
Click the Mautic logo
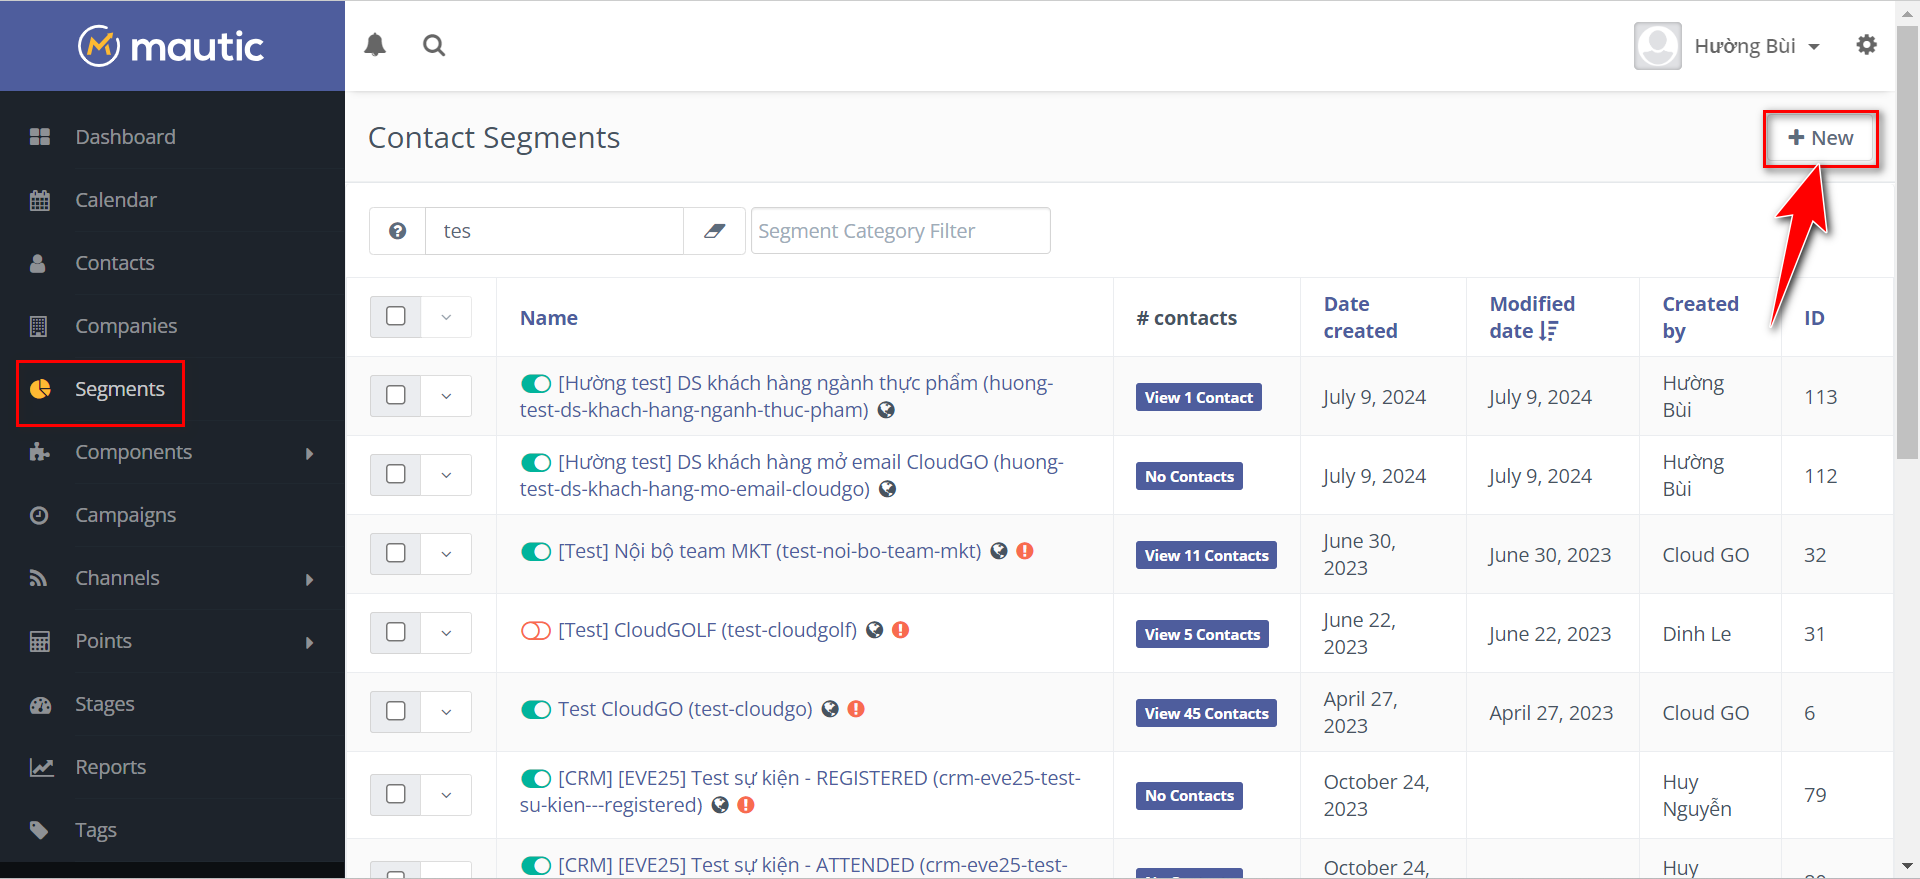coord(172,46)
